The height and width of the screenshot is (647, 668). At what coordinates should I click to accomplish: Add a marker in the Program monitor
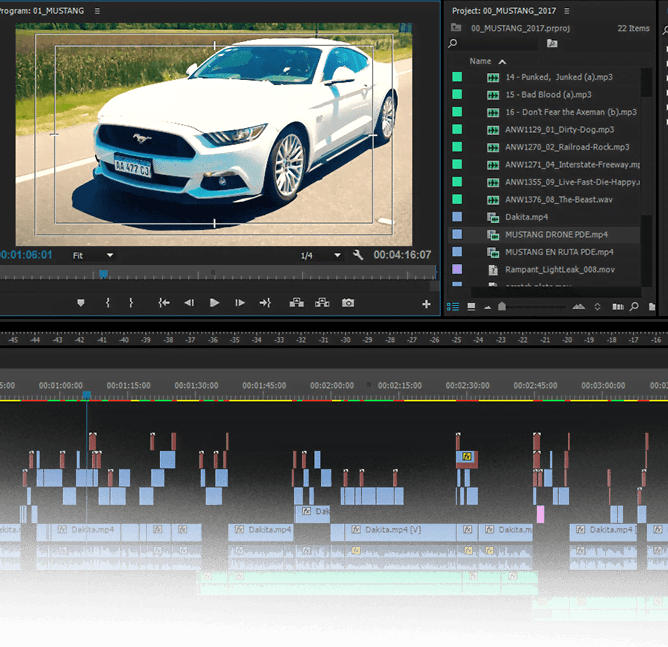point(81,303)
